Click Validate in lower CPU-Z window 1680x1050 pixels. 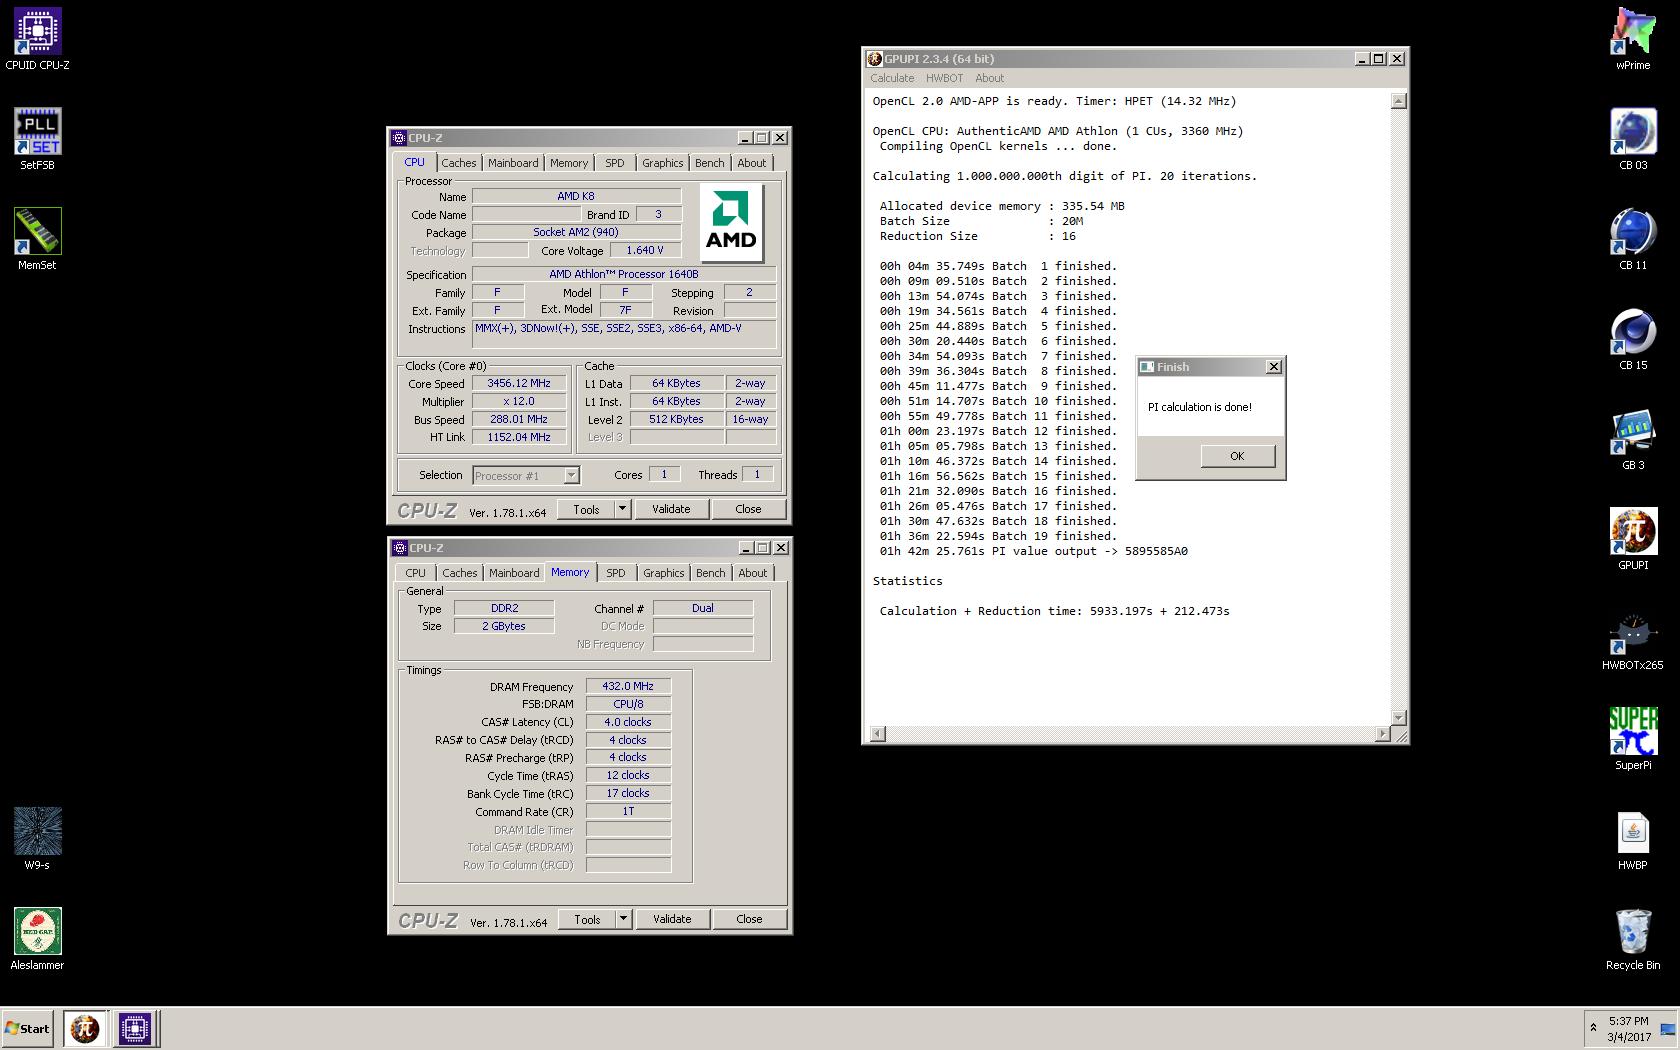tap(672, 919)
